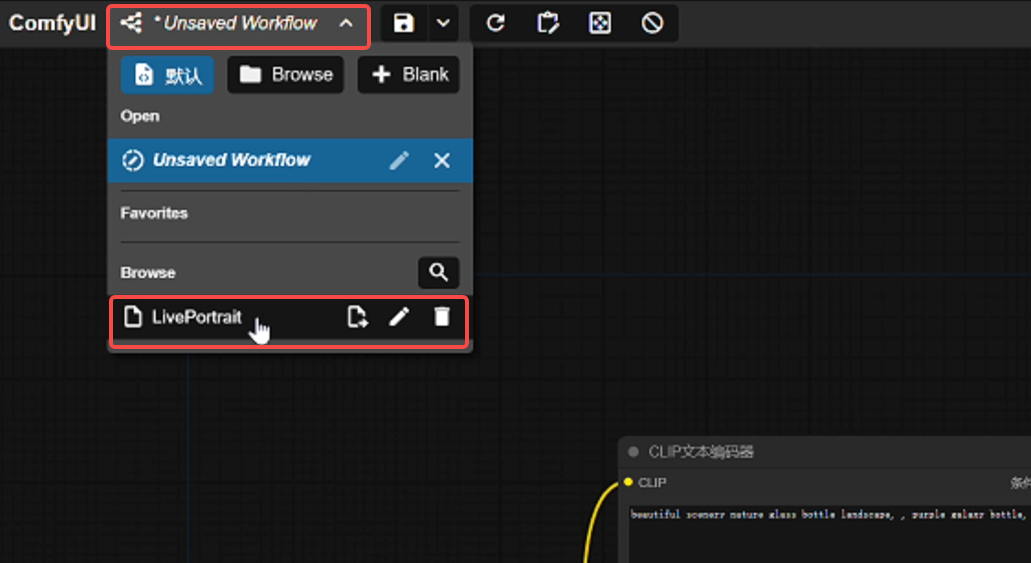This screenshot has width=1031, height=563.
Task: Open the save options dropdown arrow
Action: pyautogui.click(x=444, y=24)
